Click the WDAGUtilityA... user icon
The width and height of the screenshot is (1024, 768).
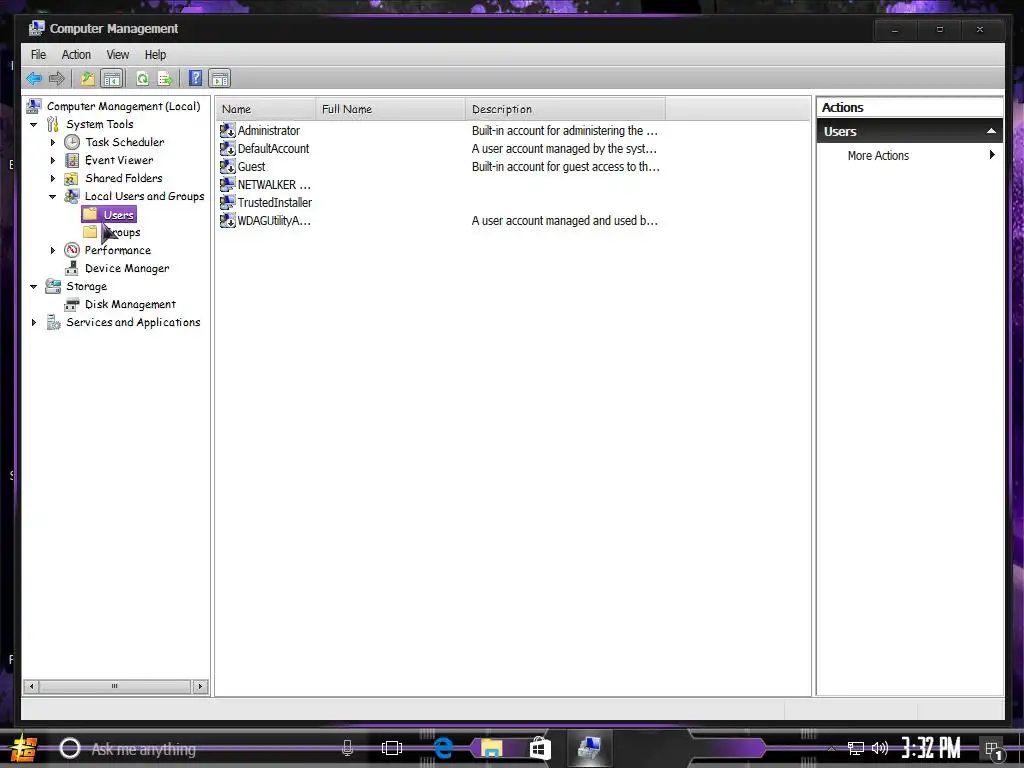pyautogui.click(x=227, y=221)
